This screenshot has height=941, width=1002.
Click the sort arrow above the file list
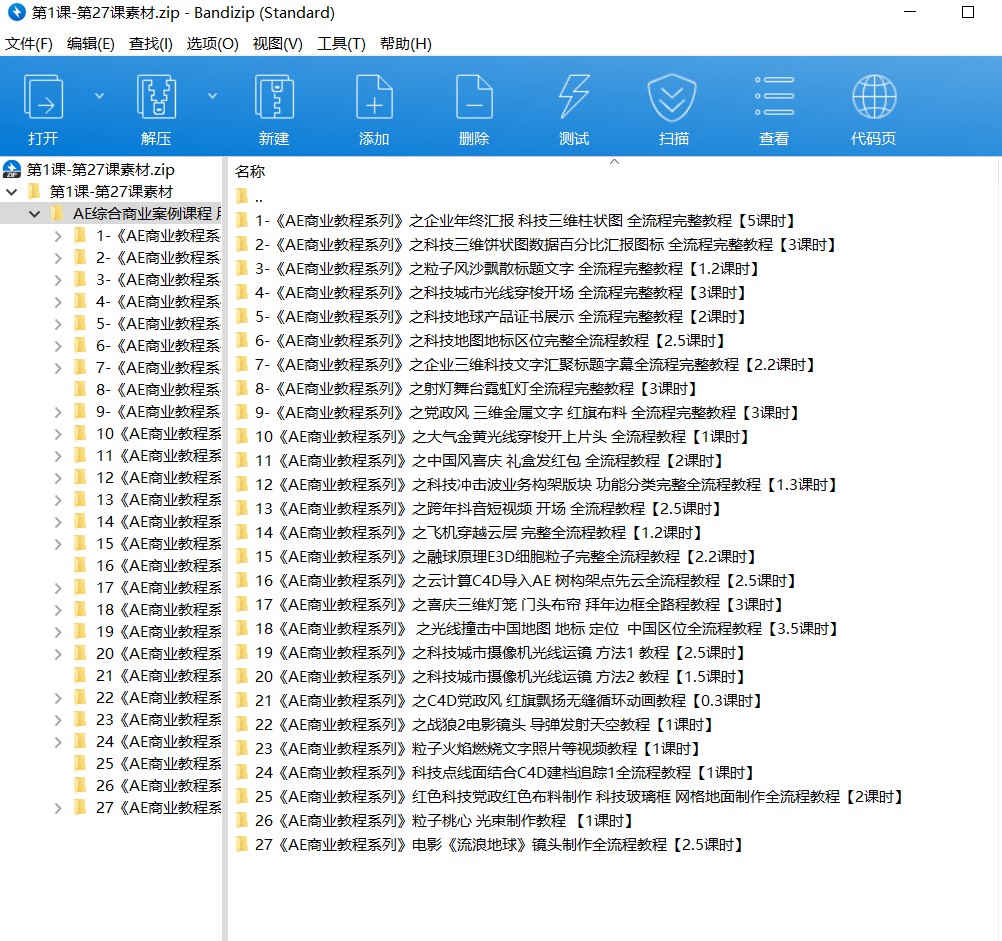coord(614,162)
